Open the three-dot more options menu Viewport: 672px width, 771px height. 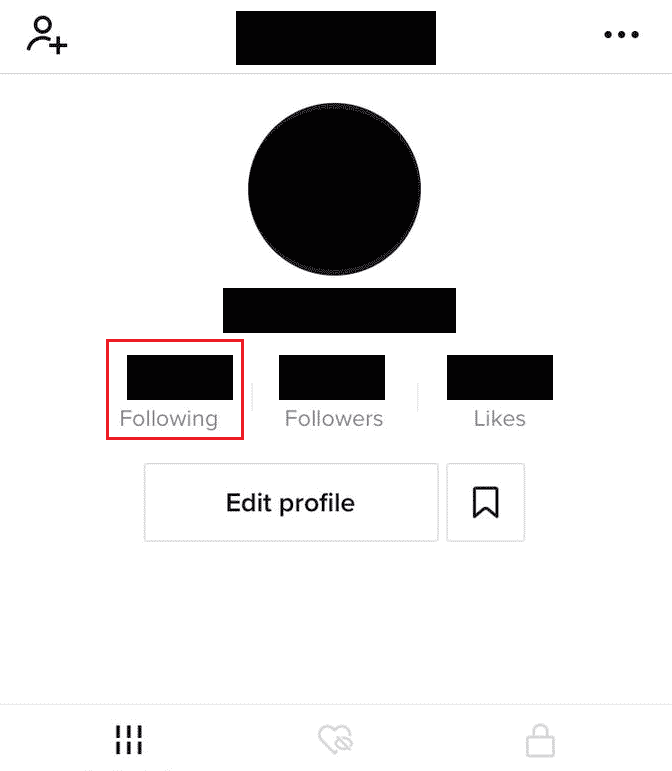pos(621,34)
